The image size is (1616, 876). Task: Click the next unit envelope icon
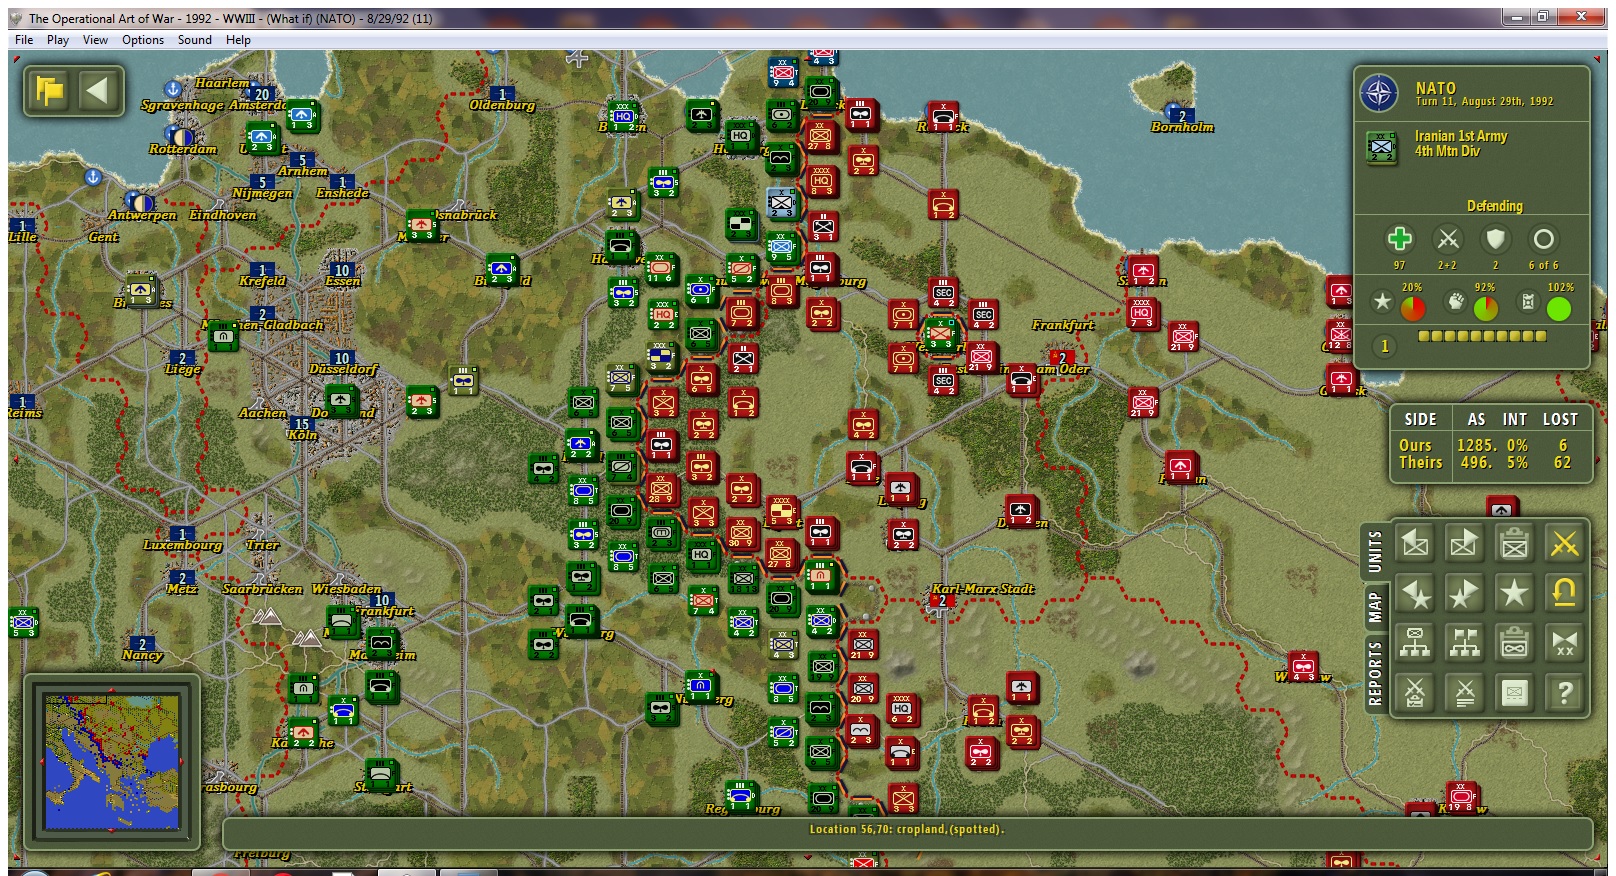click(1464, 543)
